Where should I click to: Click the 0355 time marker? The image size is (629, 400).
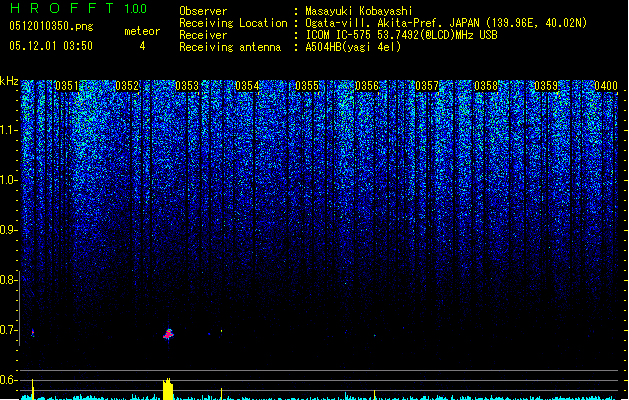click(307, 86)
